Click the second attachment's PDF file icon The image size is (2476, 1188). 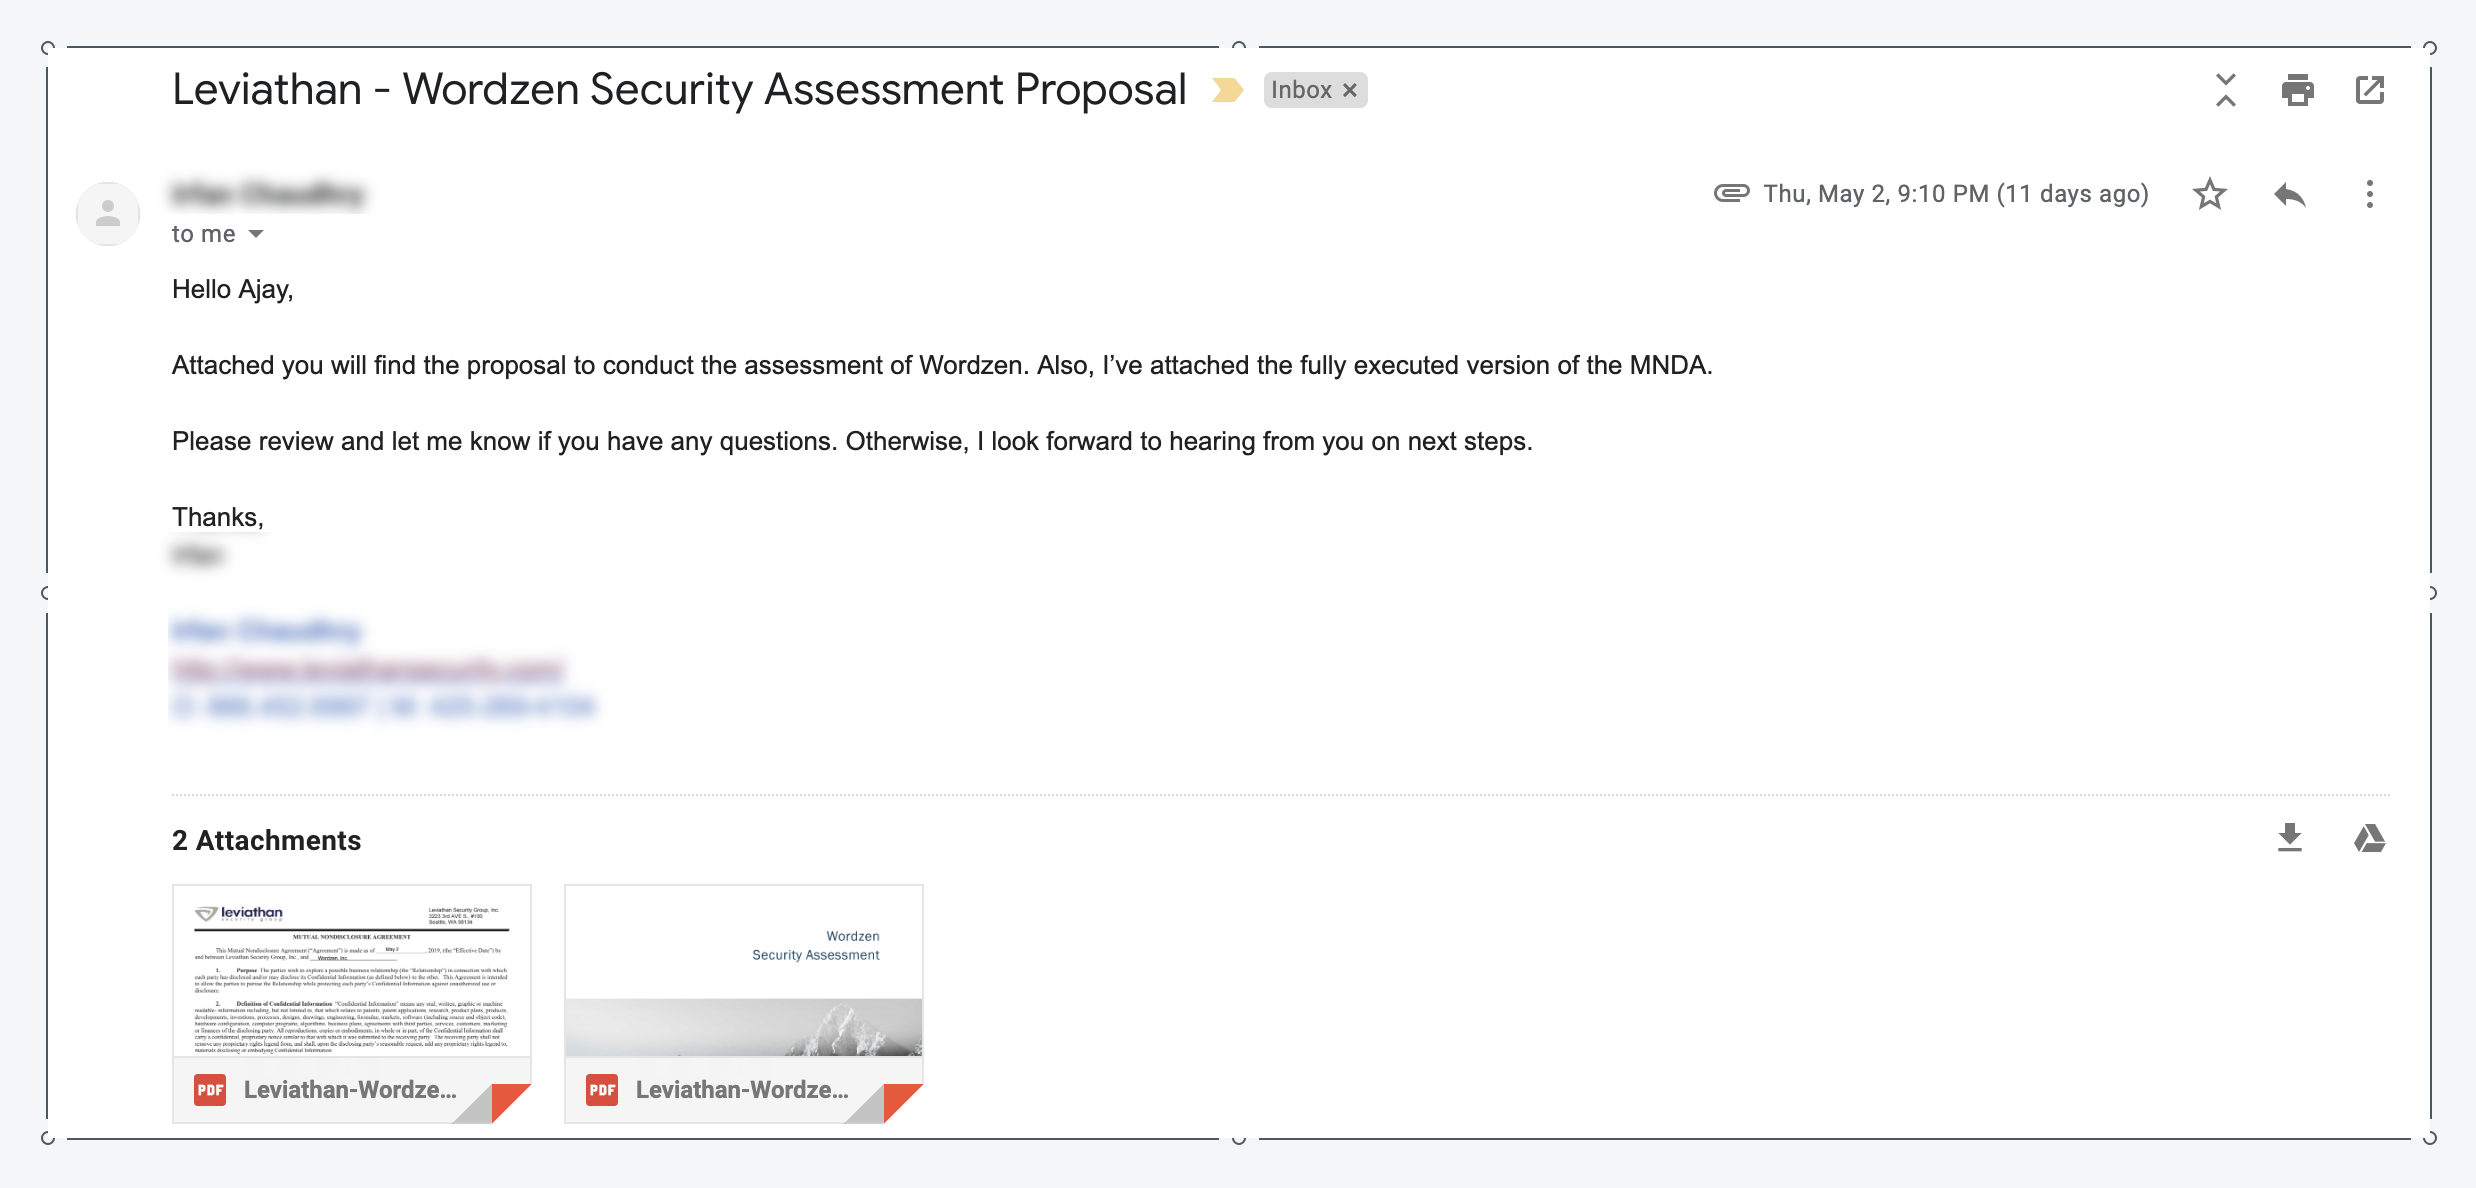point(602,1090)
